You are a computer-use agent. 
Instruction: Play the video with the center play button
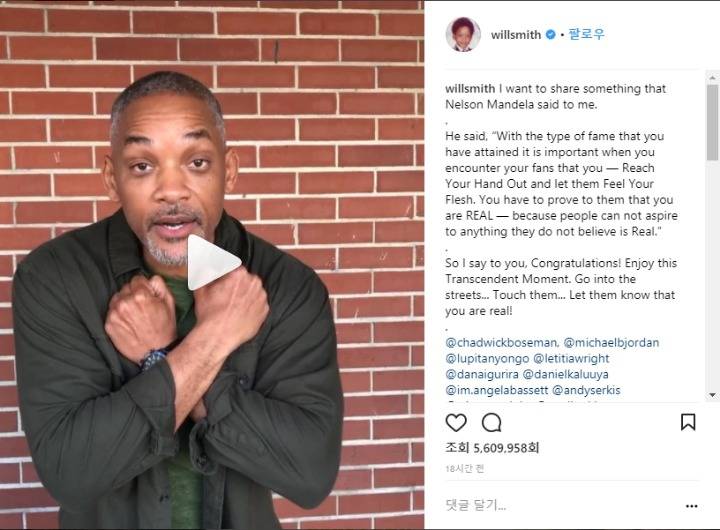click(214, 262)
